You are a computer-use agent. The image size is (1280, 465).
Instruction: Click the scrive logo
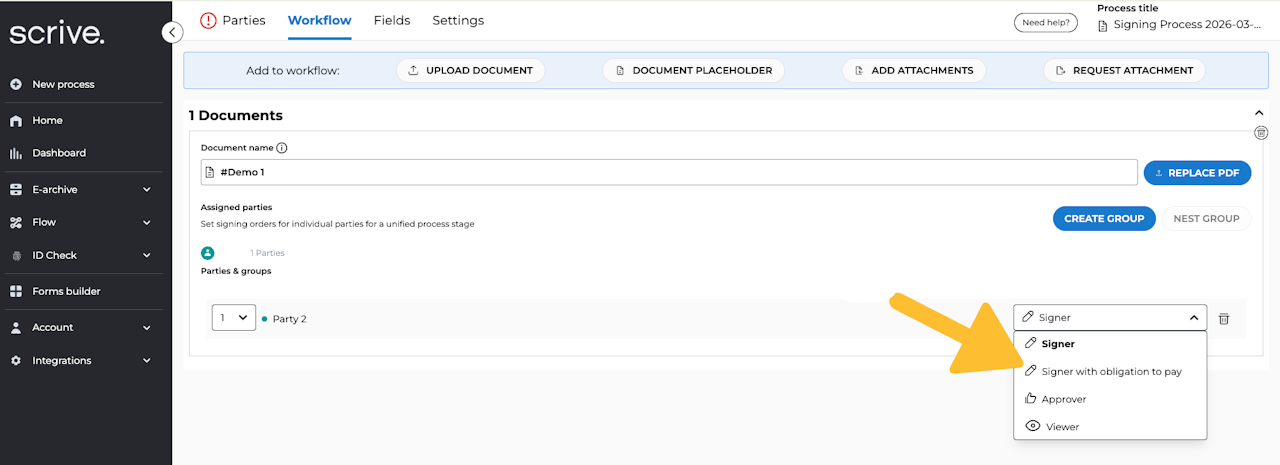point(57,34)
